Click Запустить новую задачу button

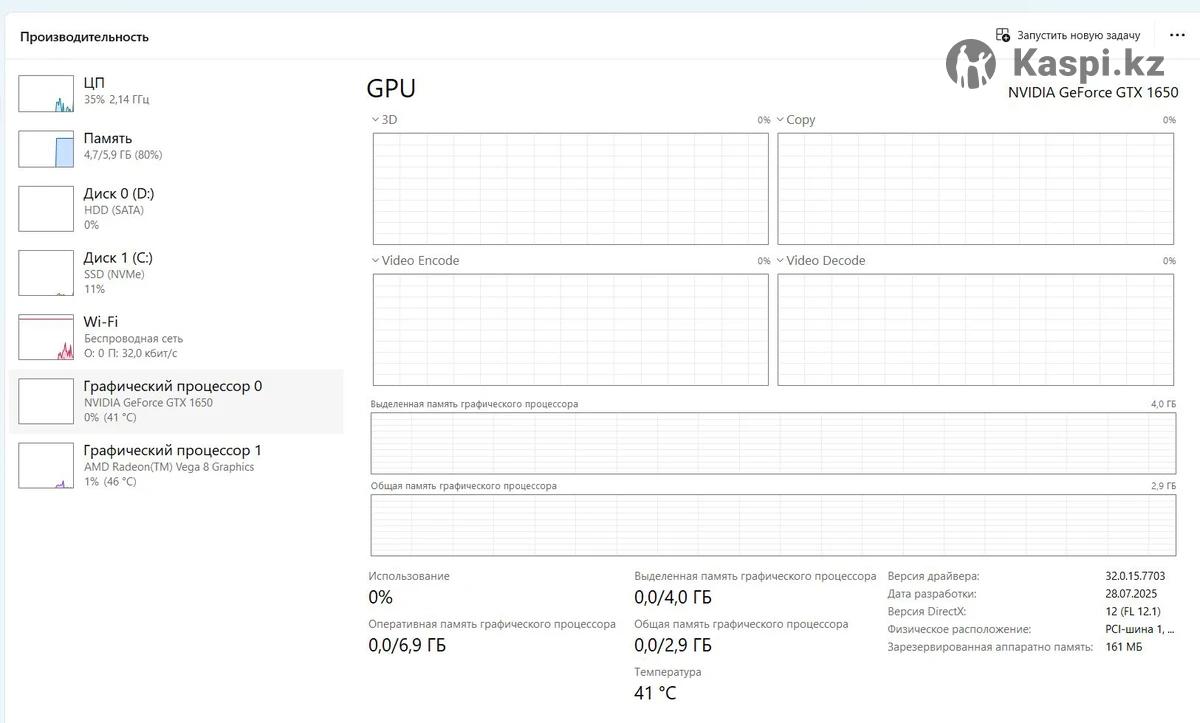pyautogui.click(x=1078, y=35)
